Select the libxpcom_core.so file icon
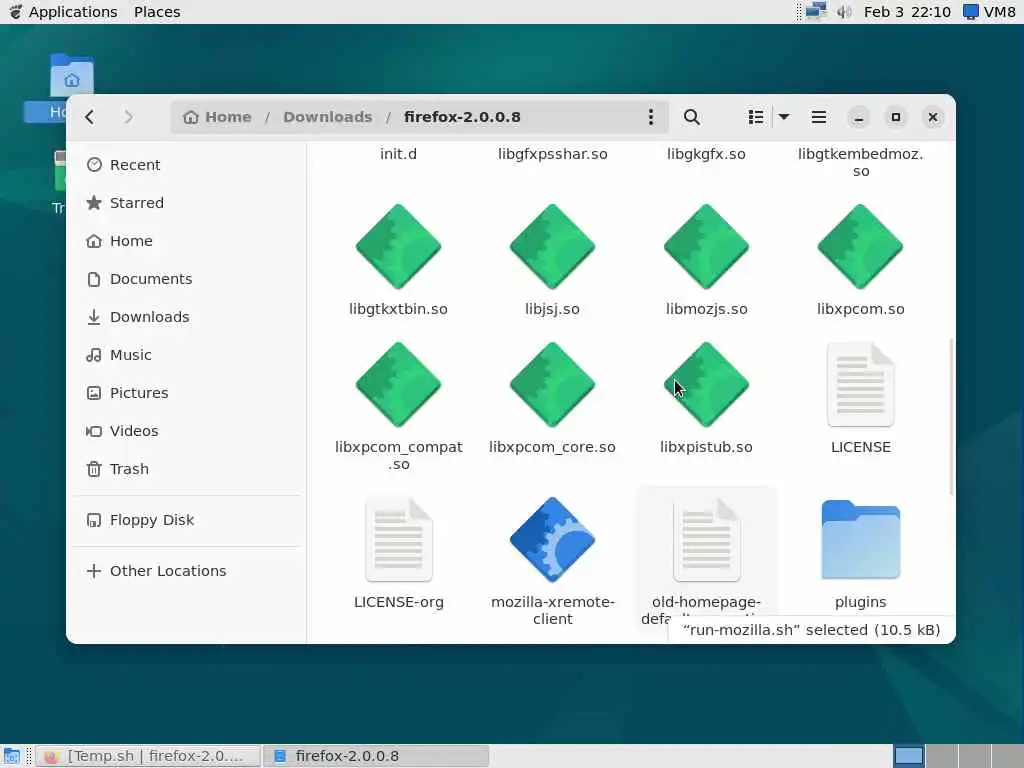Image resolution: width=1024 pixels, height=768 pixels. (x=552, y=385)
